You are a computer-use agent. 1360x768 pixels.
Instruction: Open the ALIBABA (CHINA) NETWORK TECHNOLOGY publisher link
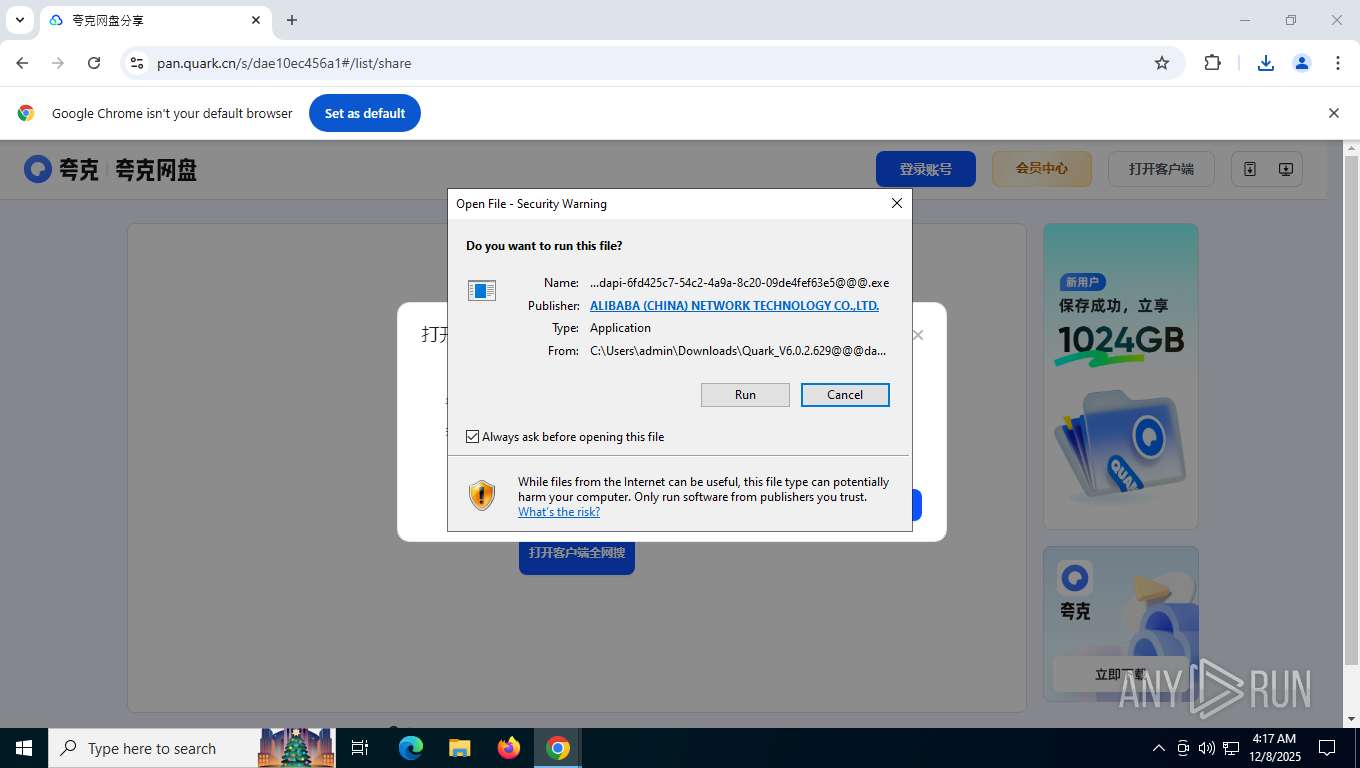(734, 306)
